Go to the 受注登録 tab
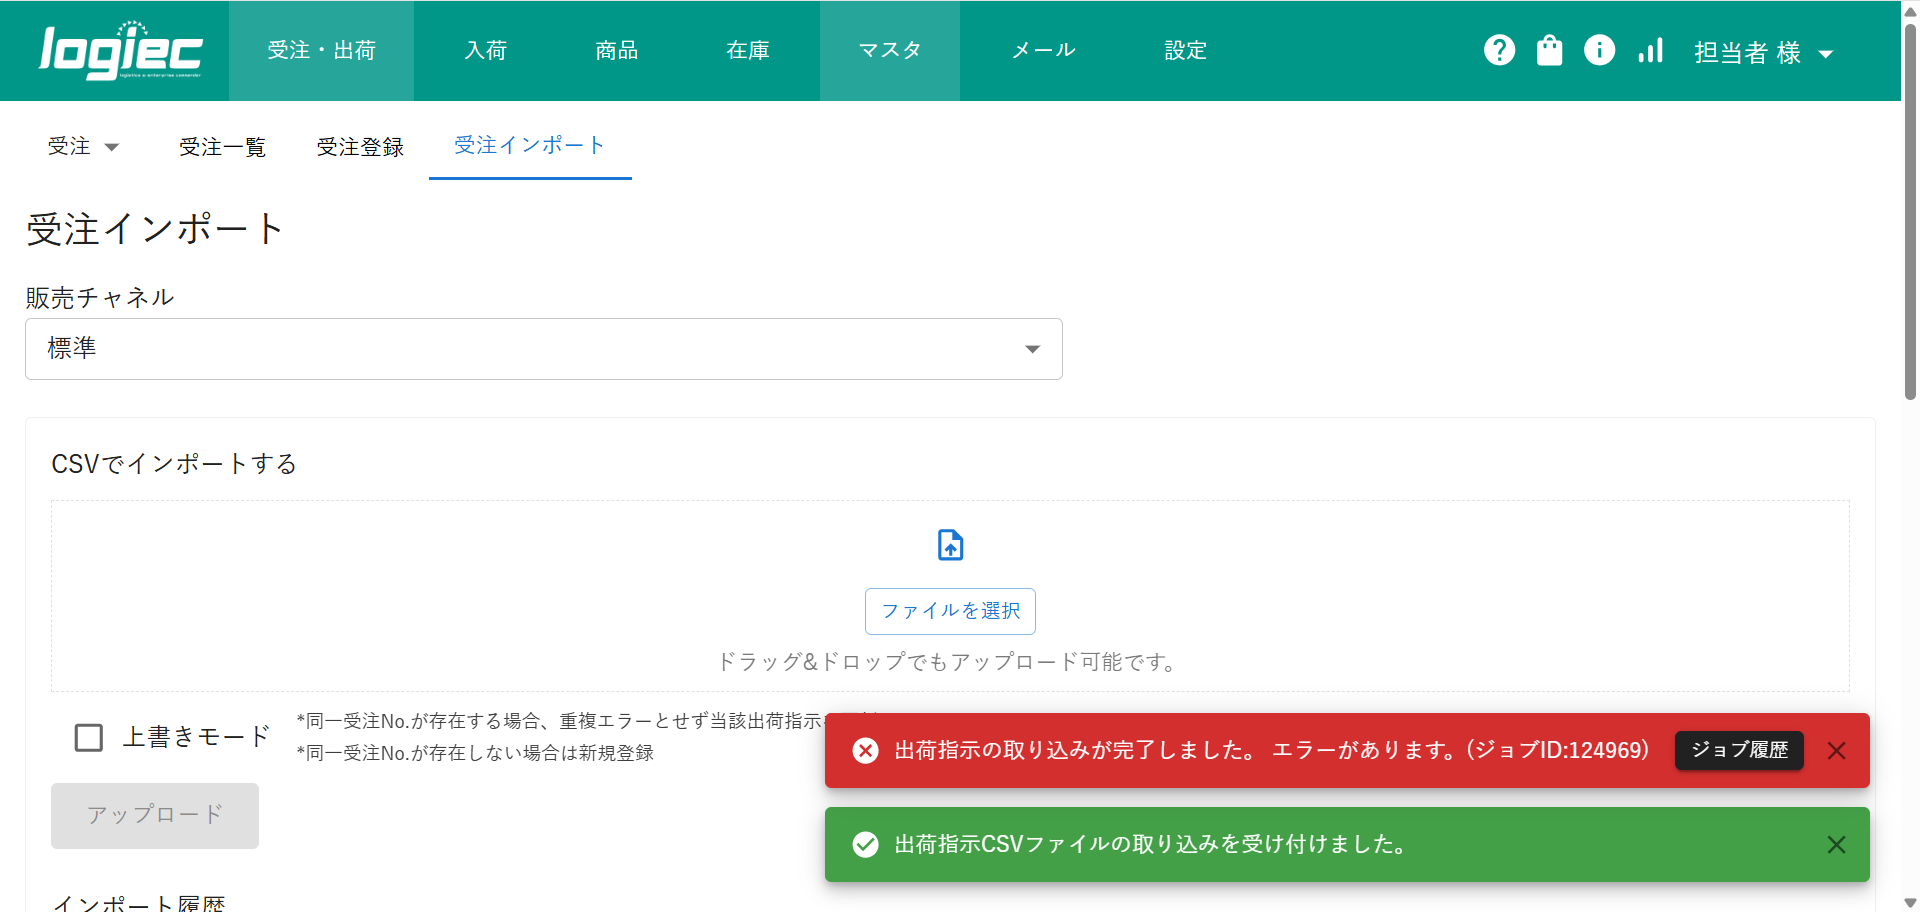The height and width of the screenshot is (912, 1920). click(x=360, y=147)
